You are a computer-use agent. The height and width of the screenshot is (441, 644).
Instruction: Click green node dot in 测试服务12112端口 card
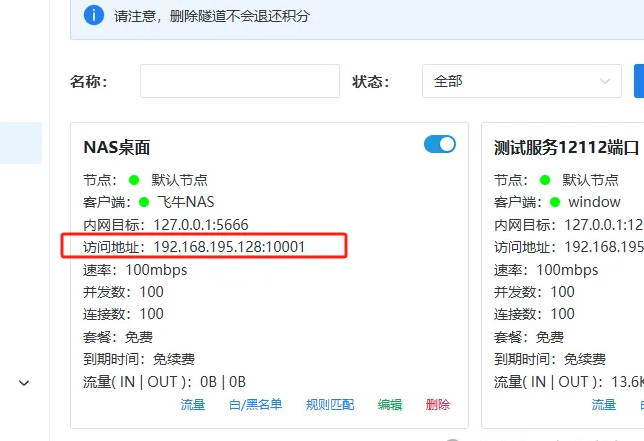545,180
